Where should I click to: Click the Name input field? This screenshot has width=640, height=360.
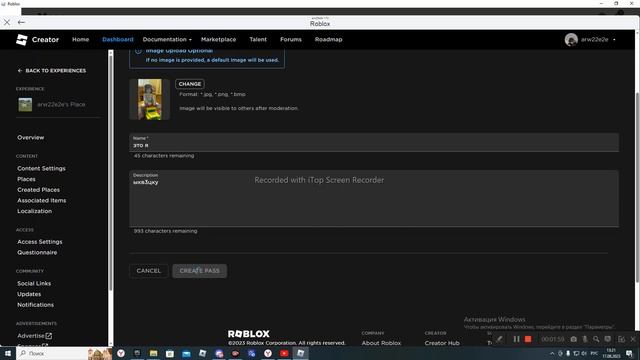point(374,142)
